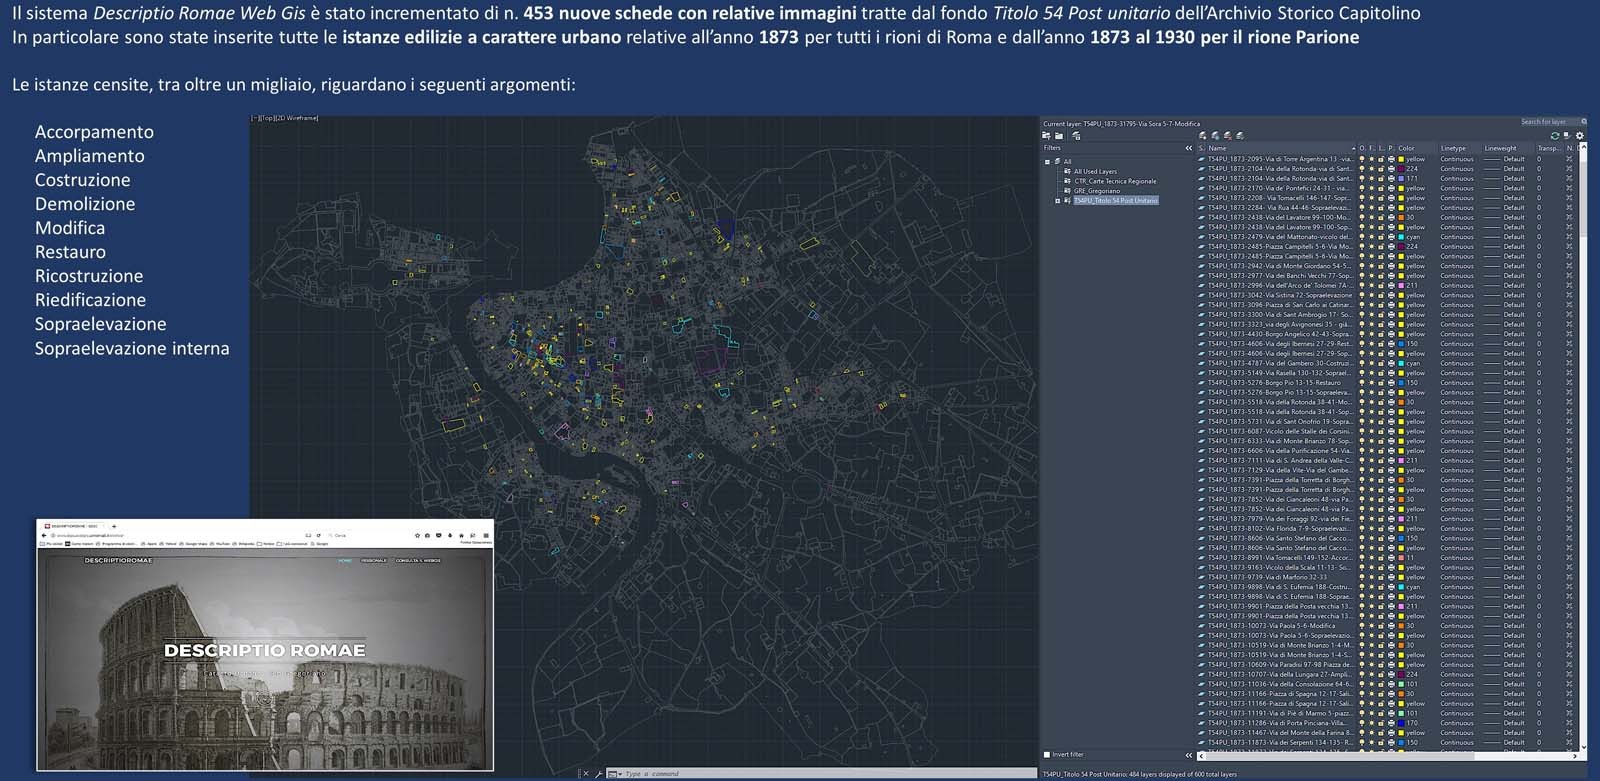Sort layers by Name column header
1600x781 pixels.
click(1217, 148)
